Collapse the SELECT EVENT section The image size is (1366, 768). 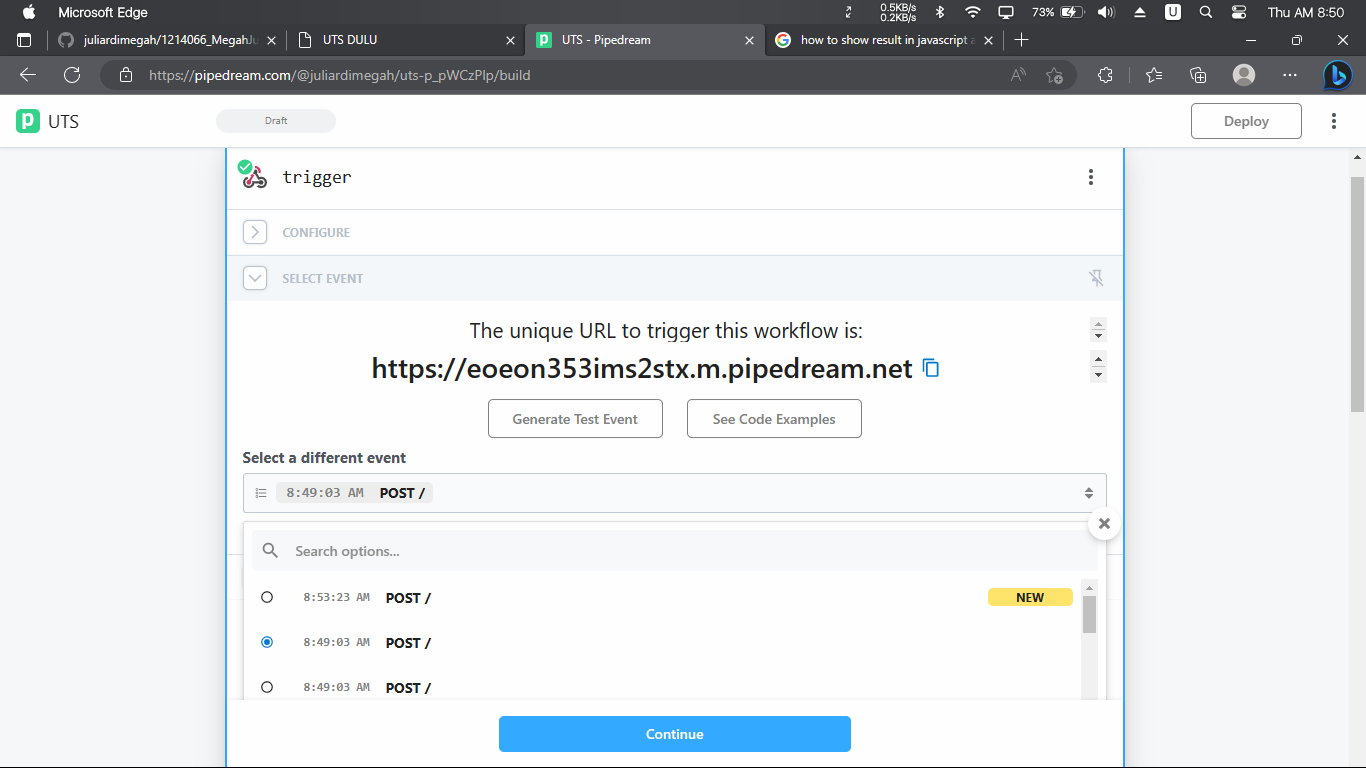click(255, 278)
